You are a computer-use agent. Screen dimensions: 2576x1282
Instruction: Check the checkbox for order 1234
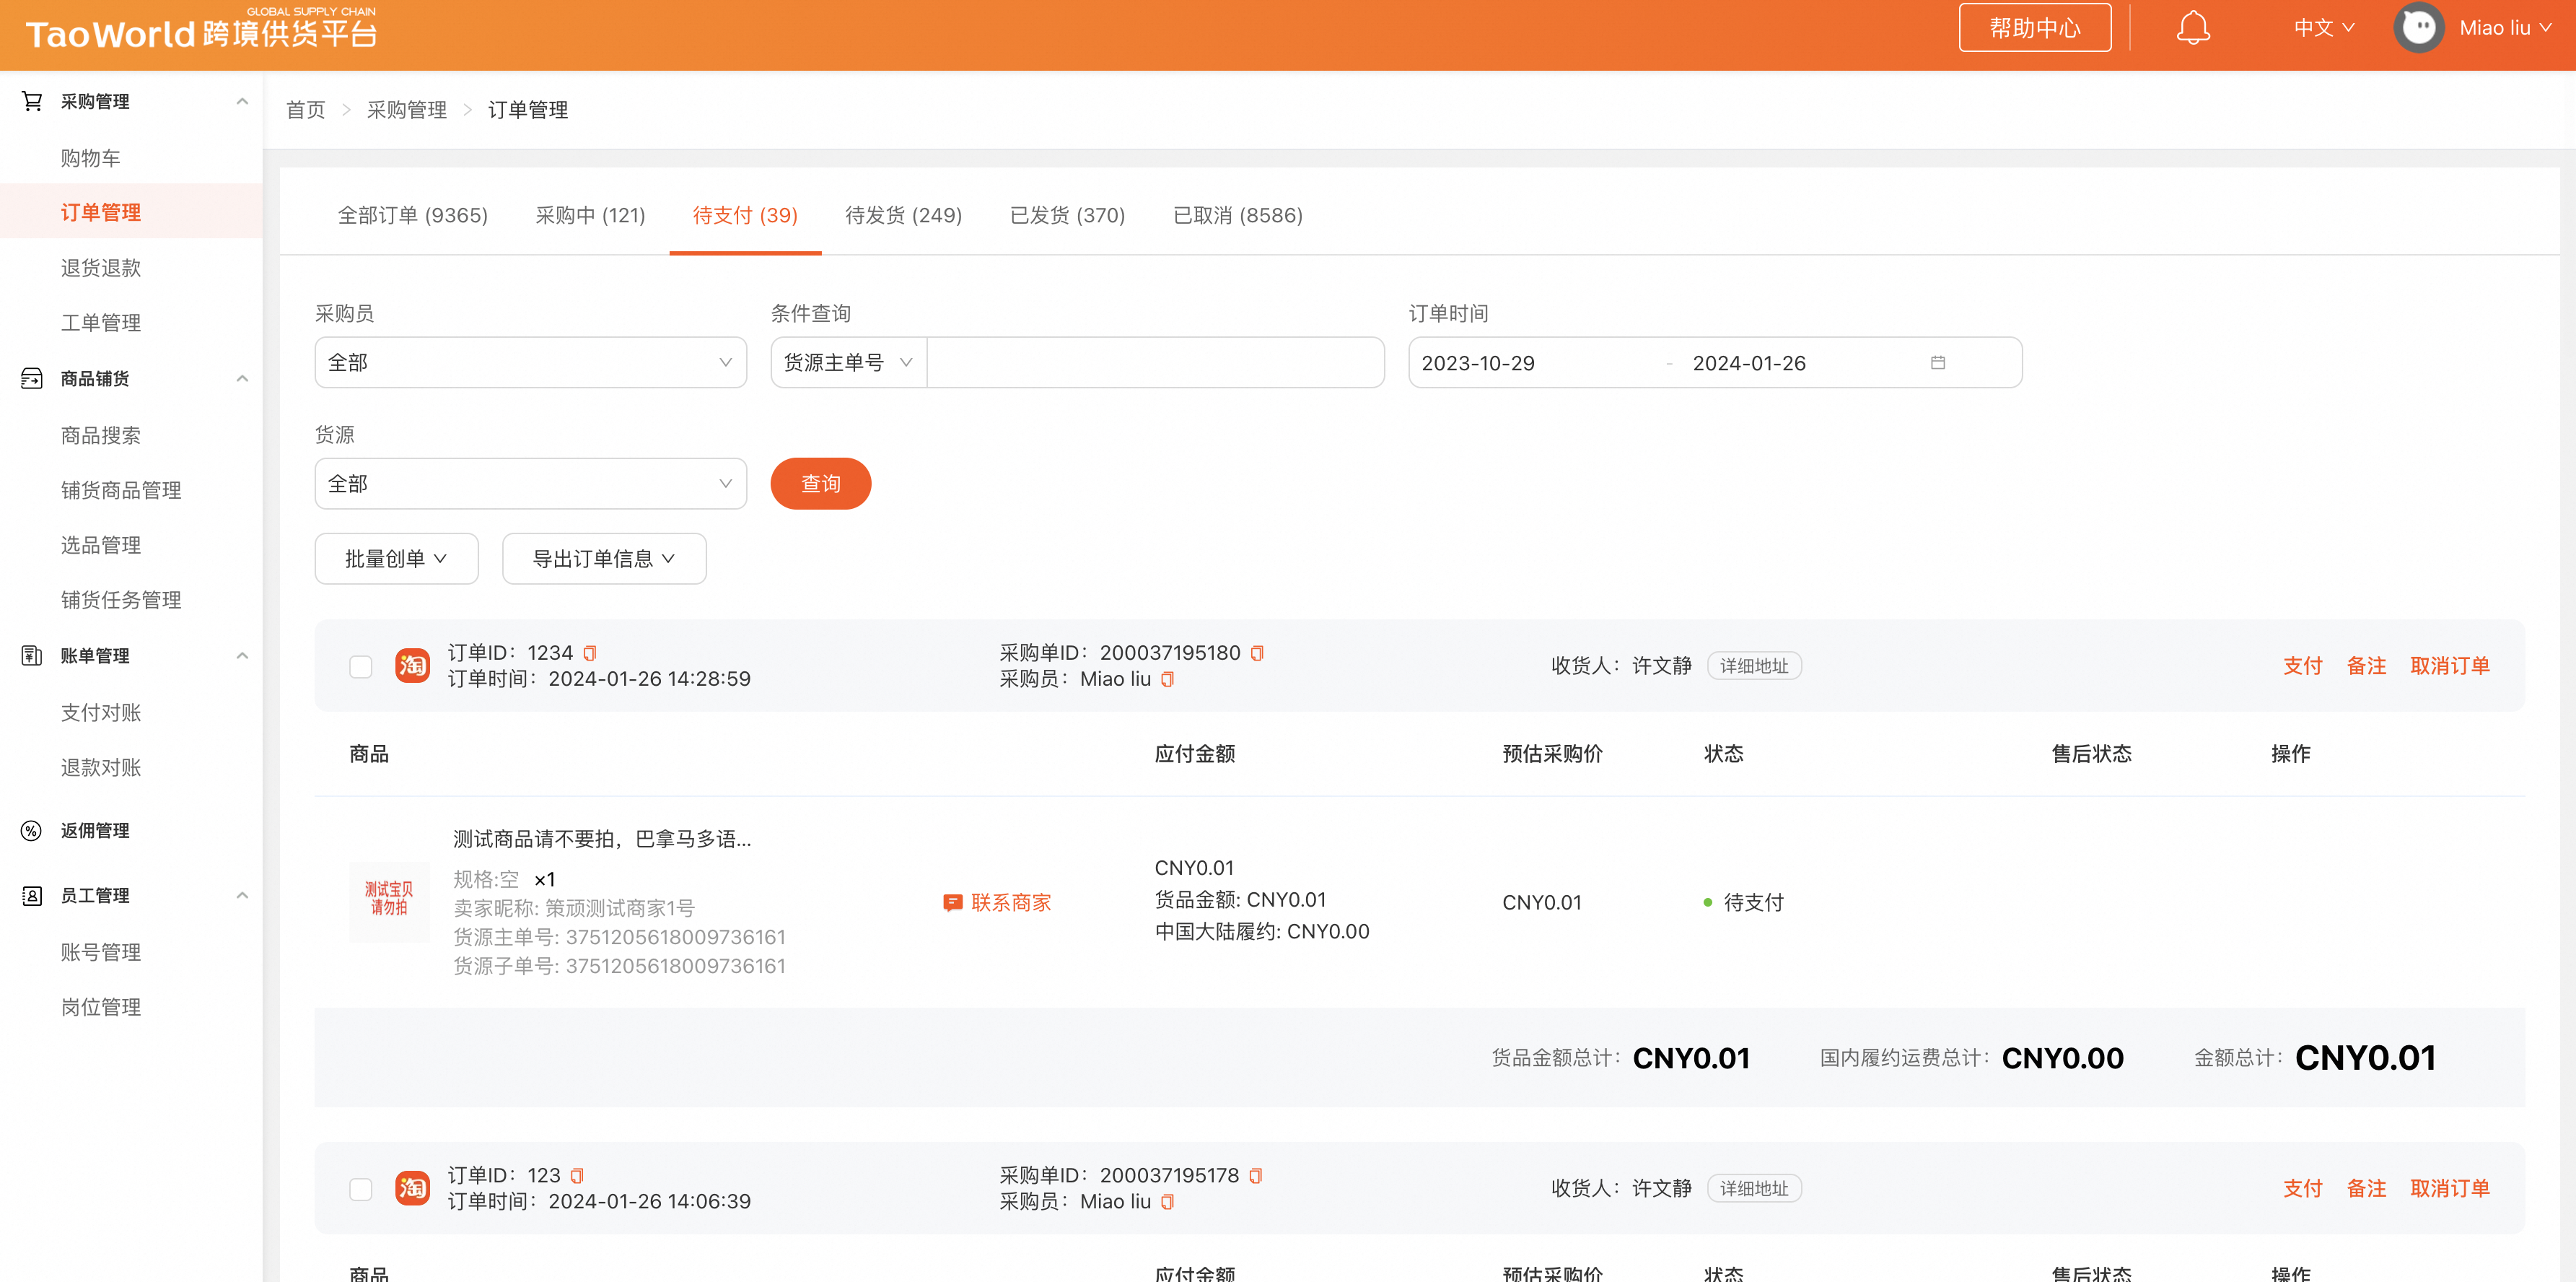pyautogui.click(x=360, y=665)
